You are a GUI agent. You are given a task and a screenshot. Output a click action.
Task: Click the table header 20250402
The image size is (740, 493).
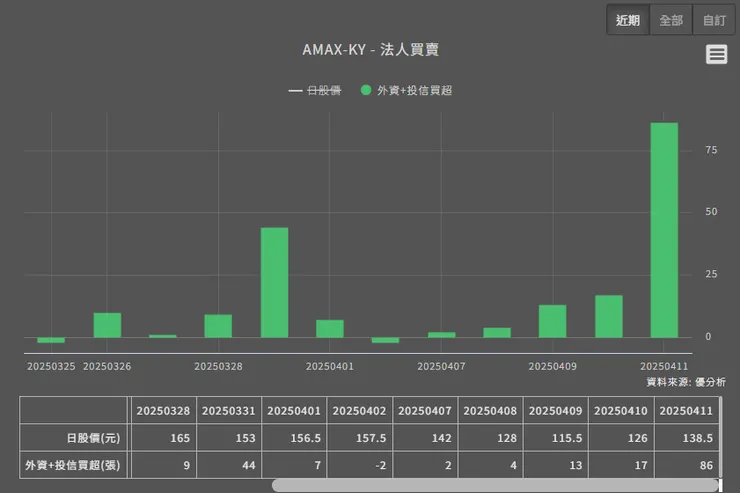pyautogui.click(x=359, y=411)
